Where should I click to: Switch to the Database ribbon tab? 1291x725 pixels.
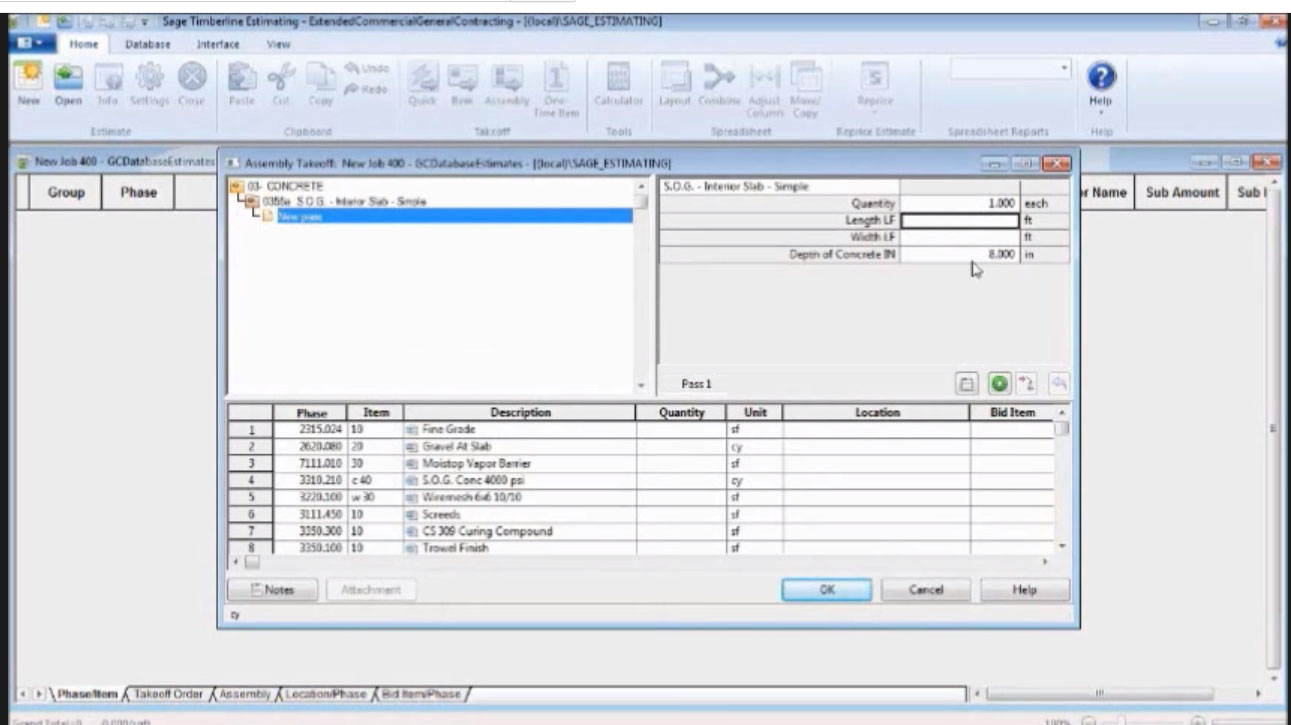(147, 45)
